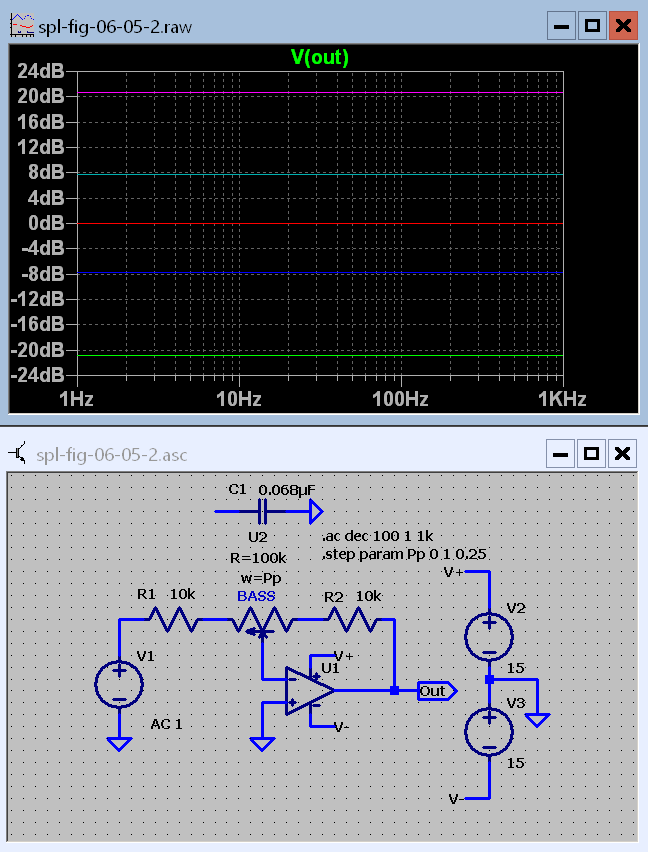
Task: Click the ground symbol below V1
Action: tap(119, 743)
